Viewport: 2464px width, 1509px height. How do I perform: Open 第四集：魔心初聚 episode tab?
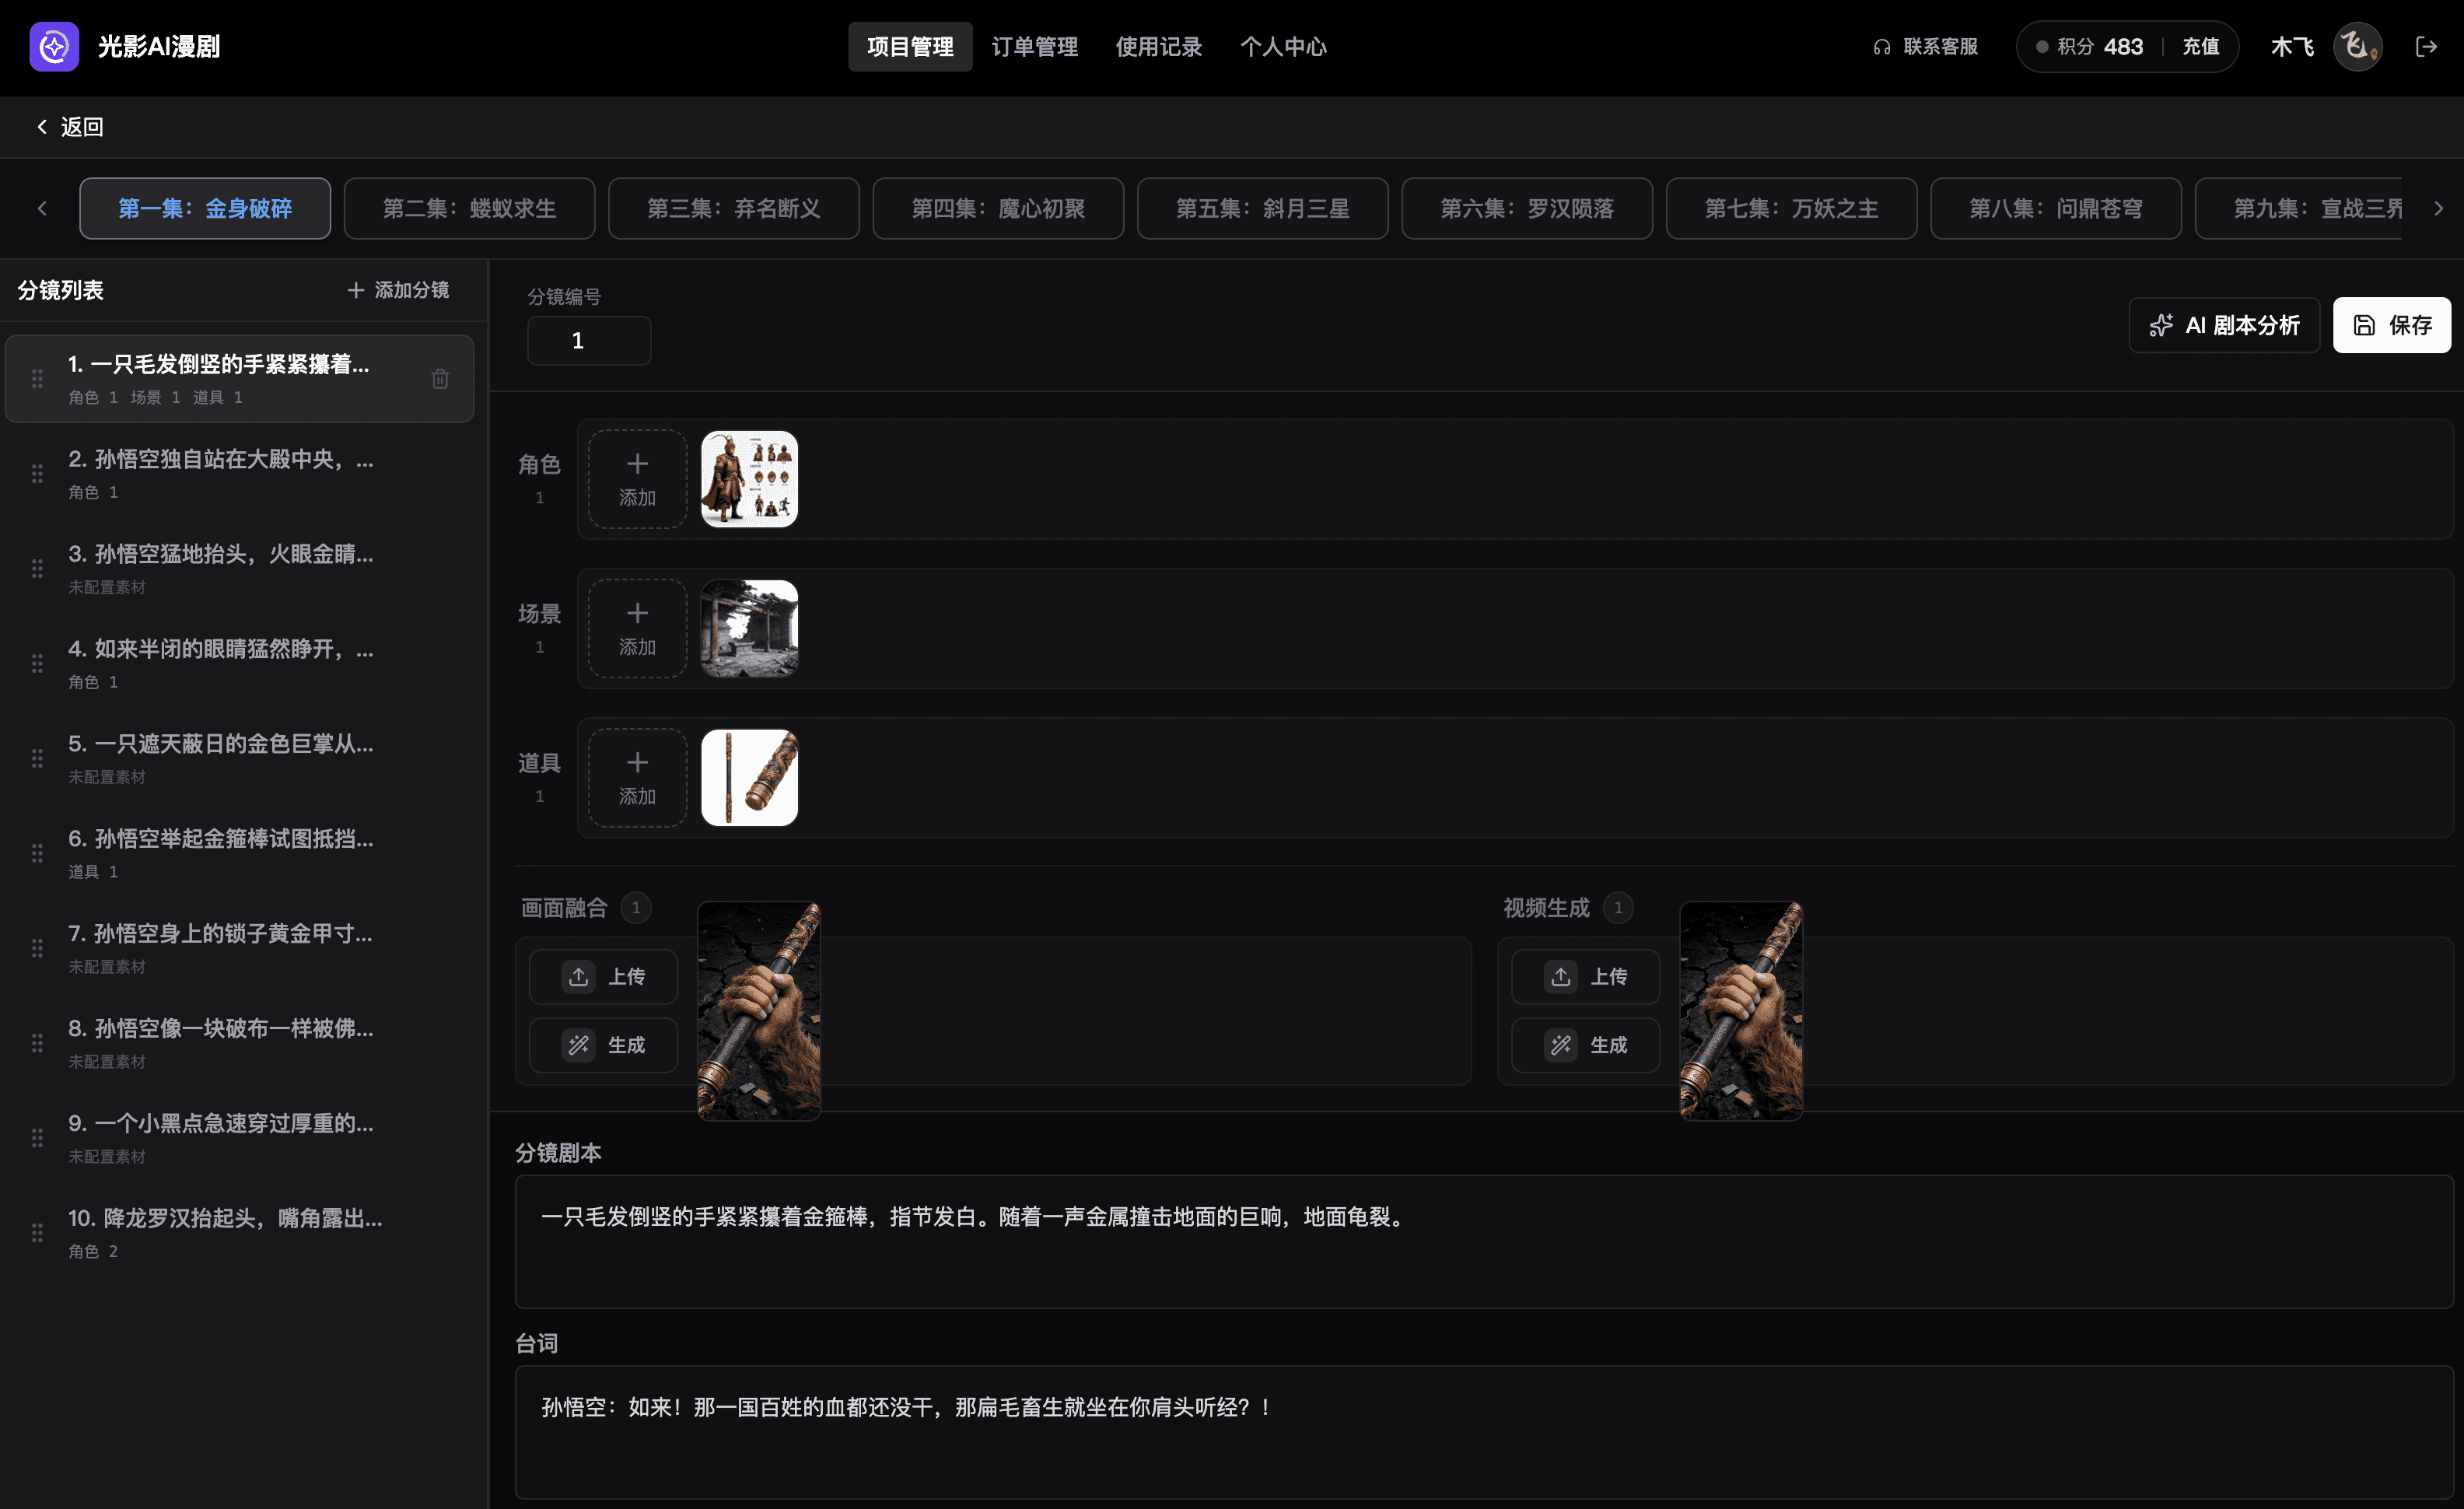(997, 208)
